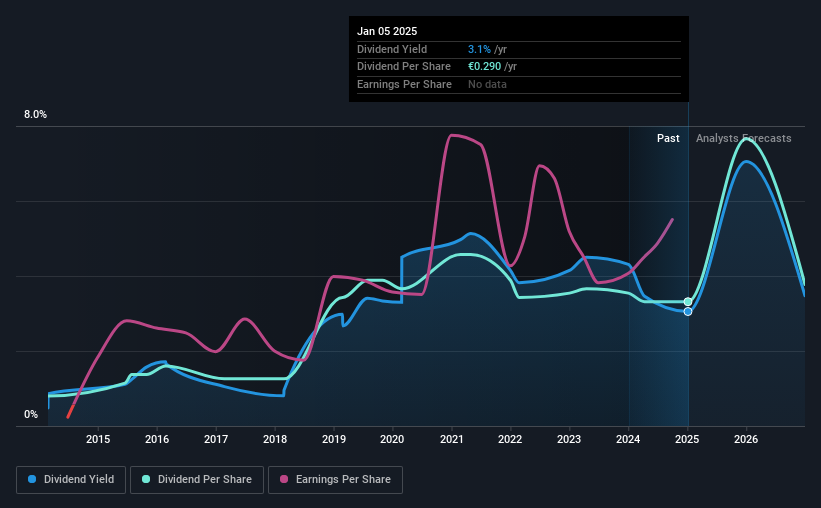The height and width of the screenshot is (508, 821).
Task: Click the €0.290 dividend per share value
Action: click(x=484, y=67)
